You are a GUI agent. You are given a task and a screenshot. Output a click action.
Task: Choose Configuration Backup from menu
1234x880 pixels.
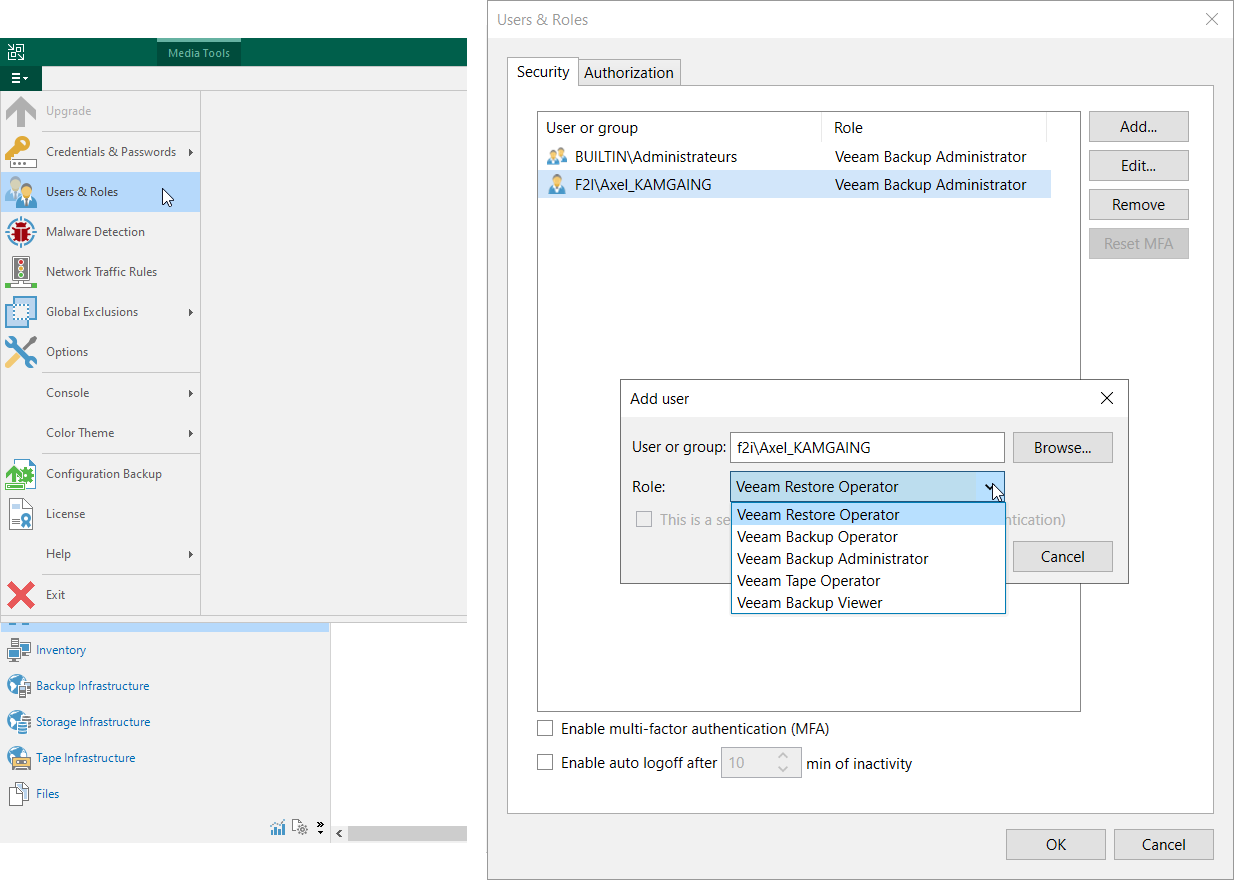tap(101, 474)
